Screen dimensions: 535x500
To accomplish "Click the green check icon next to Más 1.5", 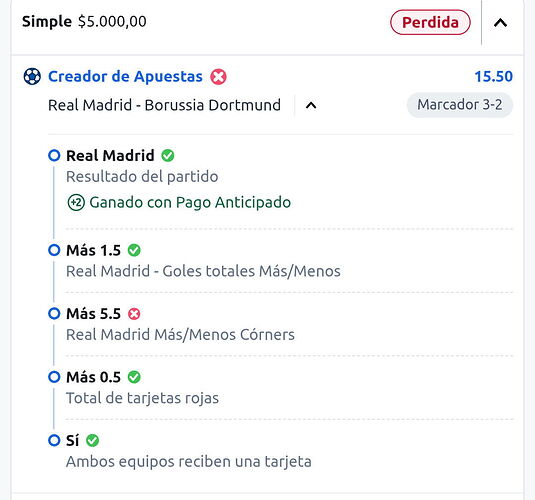I will [134, 250].
